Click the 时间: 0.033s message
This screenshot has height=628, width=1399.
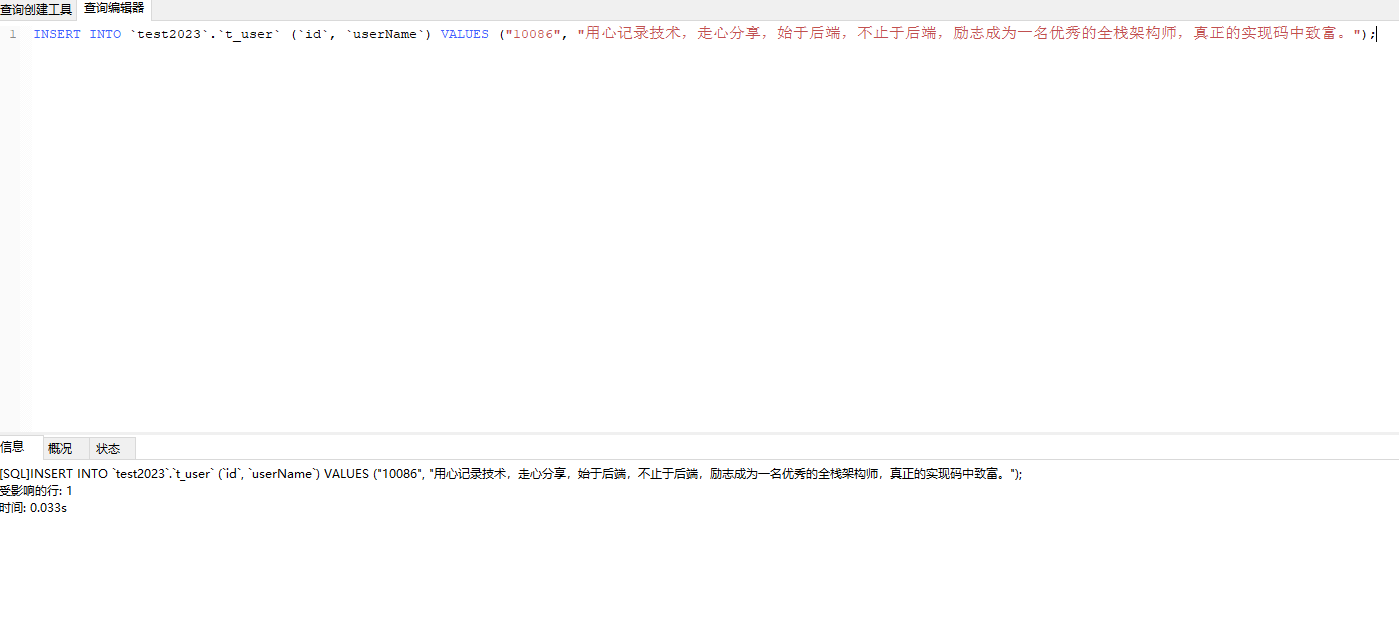(x=33, y=508)
